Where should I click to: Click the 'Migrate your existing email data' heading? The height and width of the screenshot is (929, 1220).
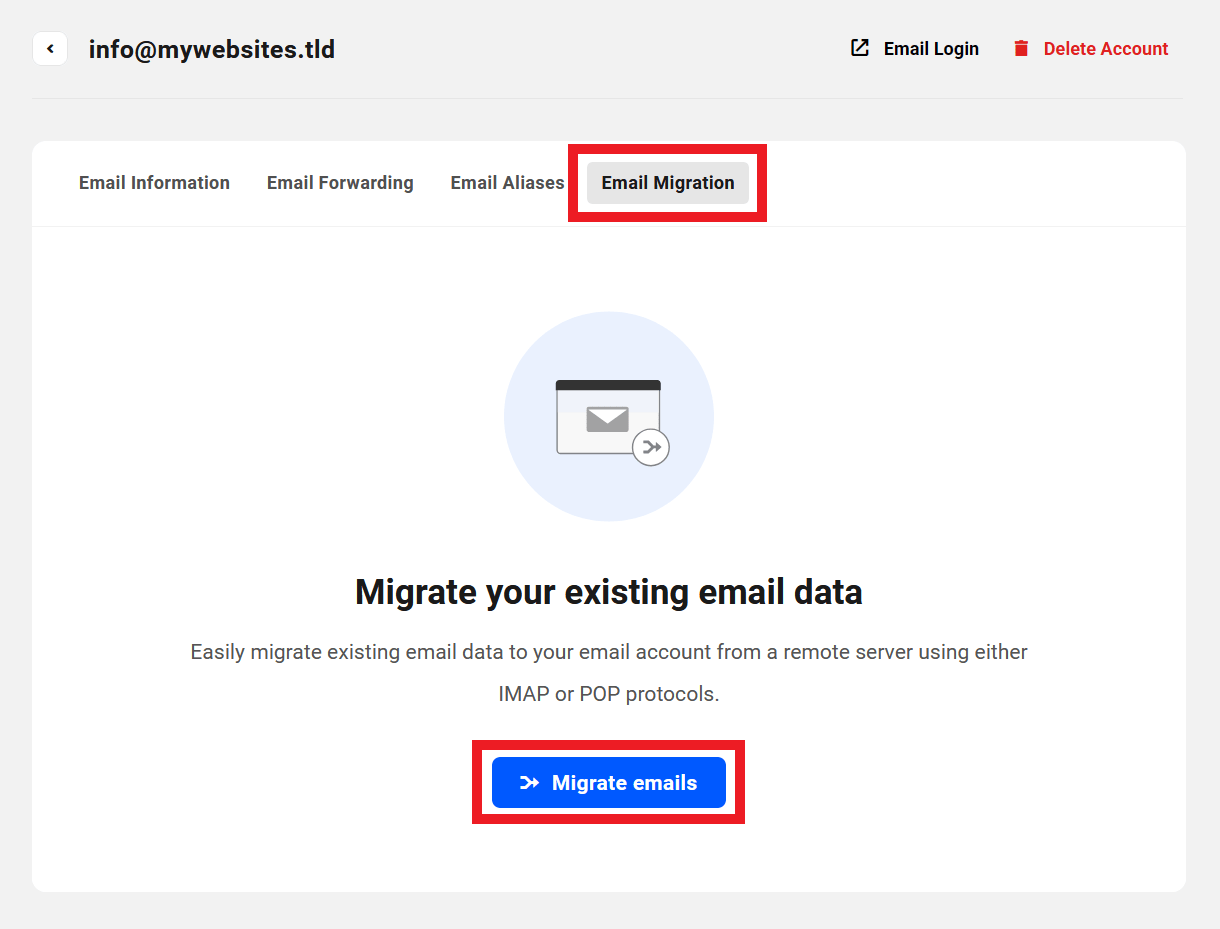tap(609, 592)
